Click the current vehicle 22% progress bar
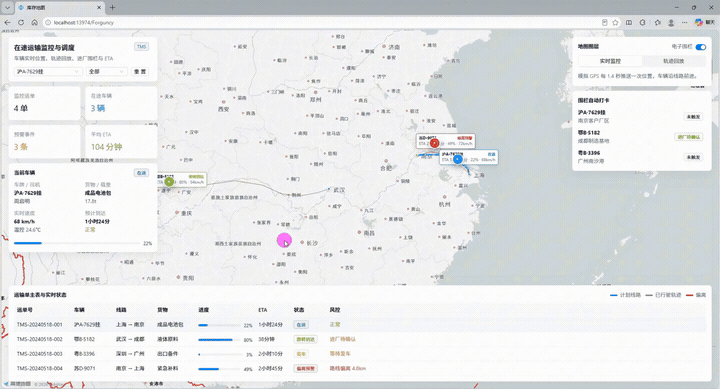The height and width of the screenshot is (389, 720). (x=77, y=243)
